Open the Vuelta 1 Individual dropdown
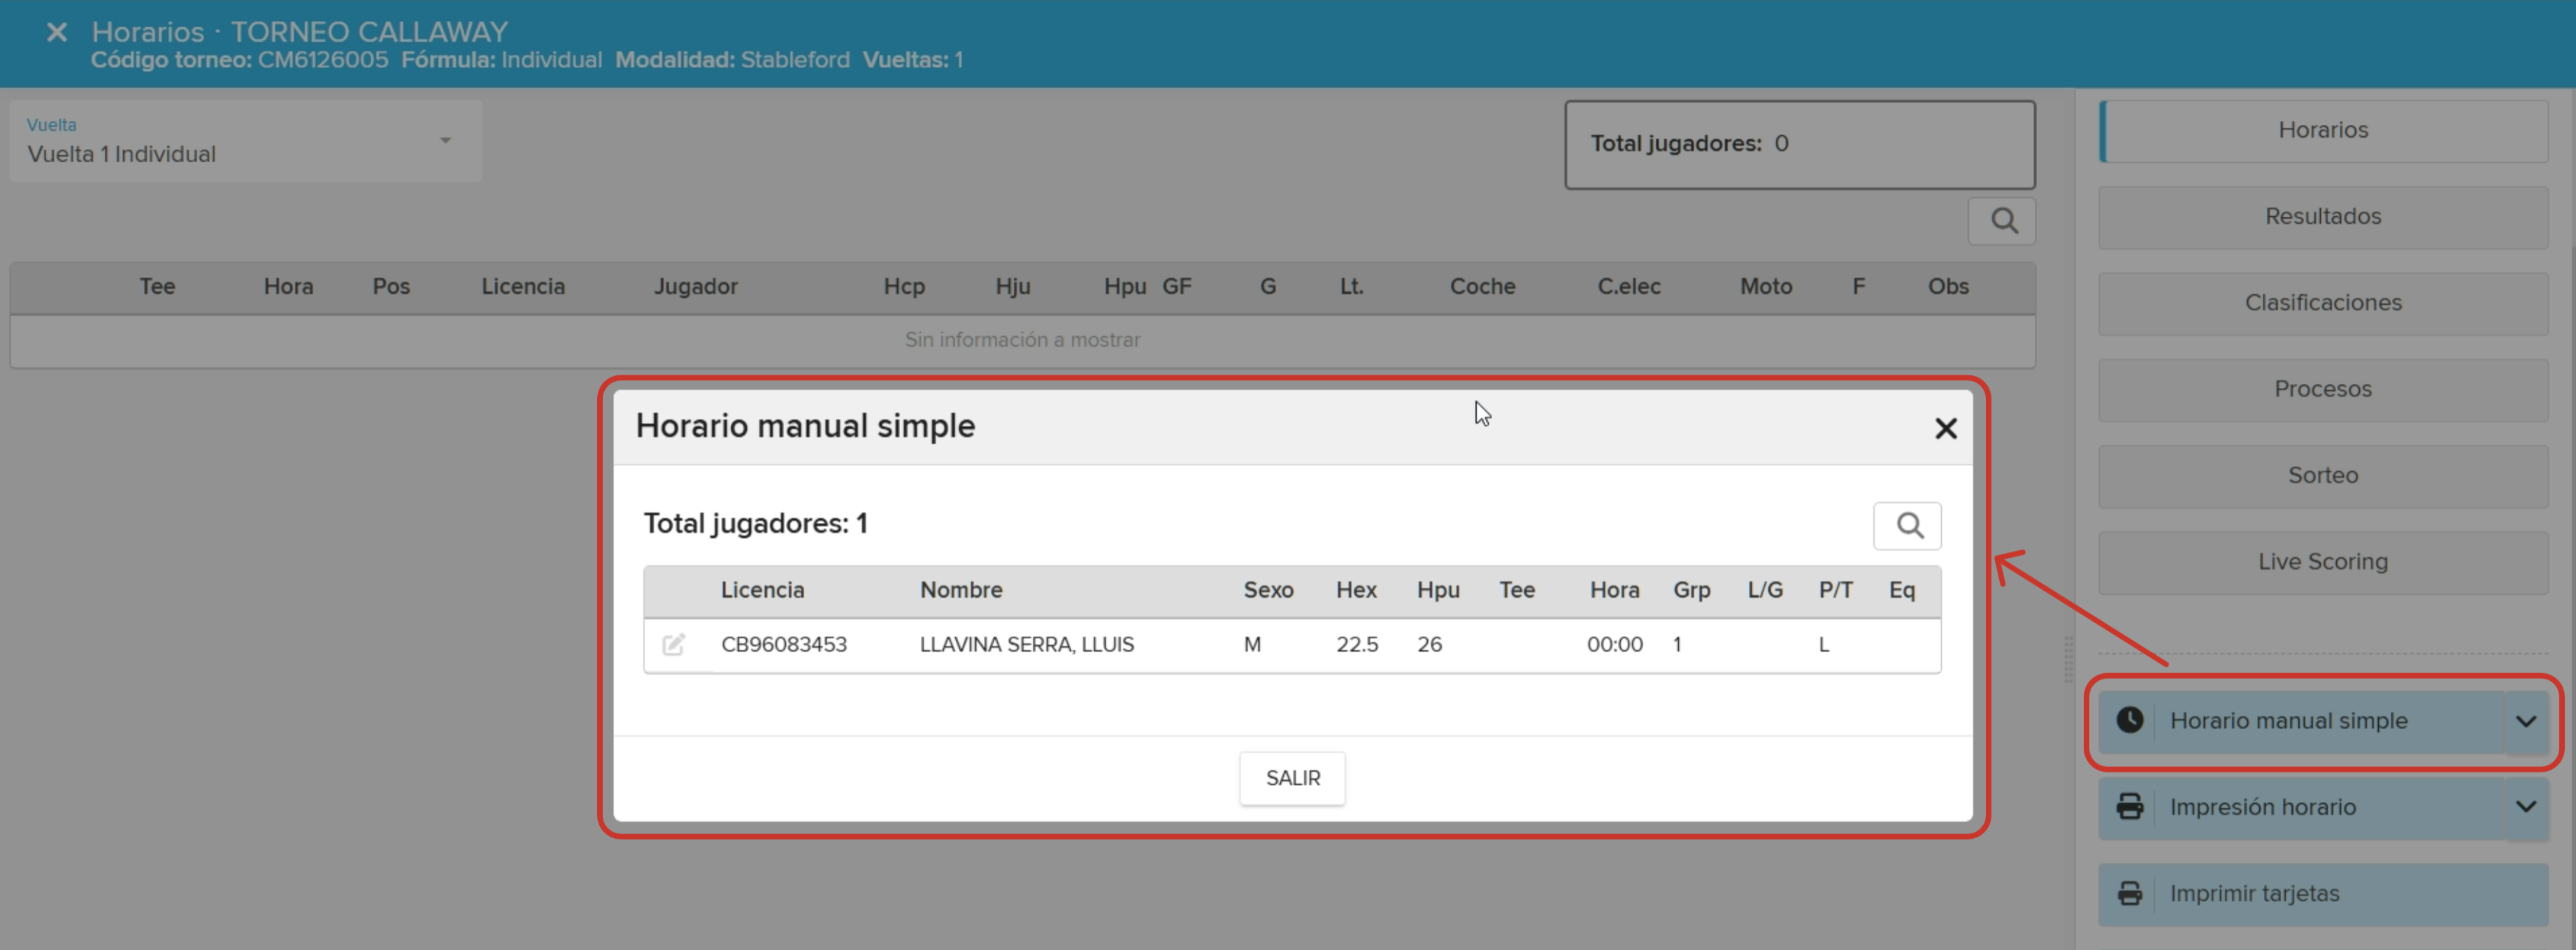 246,141
